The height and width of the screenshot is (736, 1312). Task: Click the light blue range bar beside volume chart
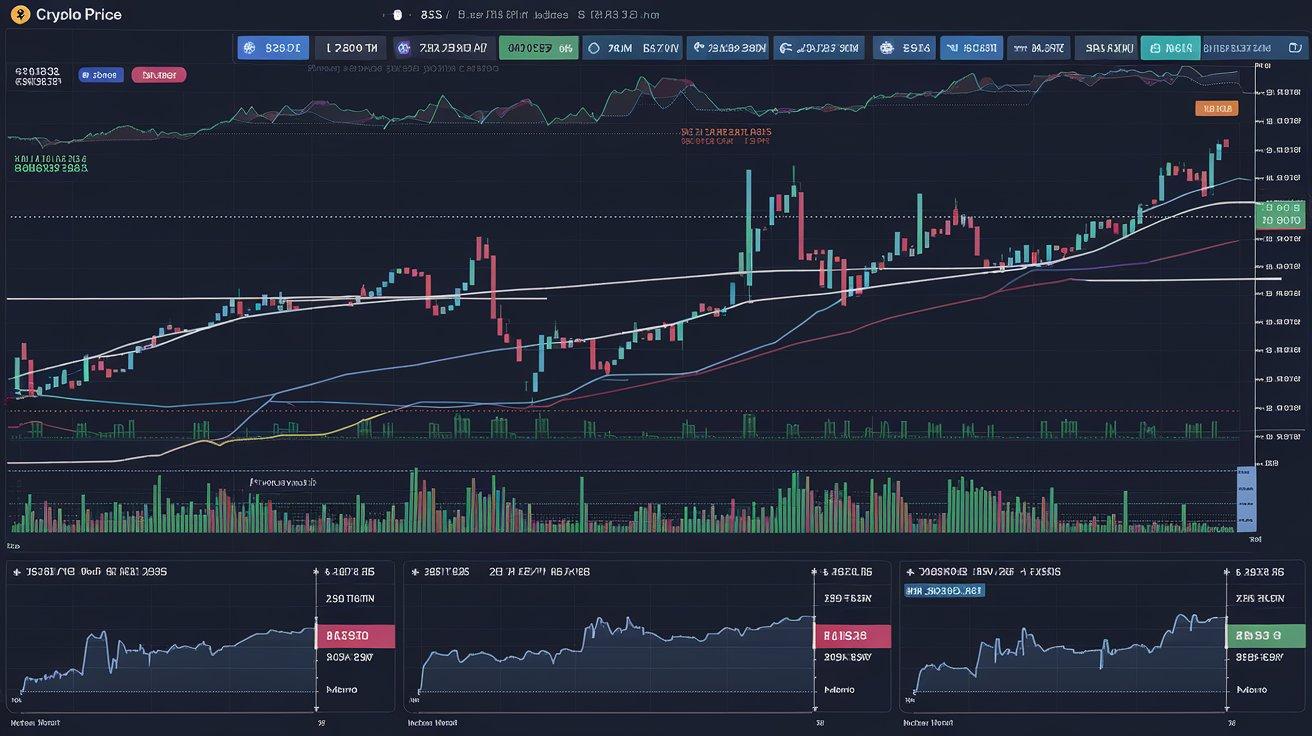tap(1246, 497)
